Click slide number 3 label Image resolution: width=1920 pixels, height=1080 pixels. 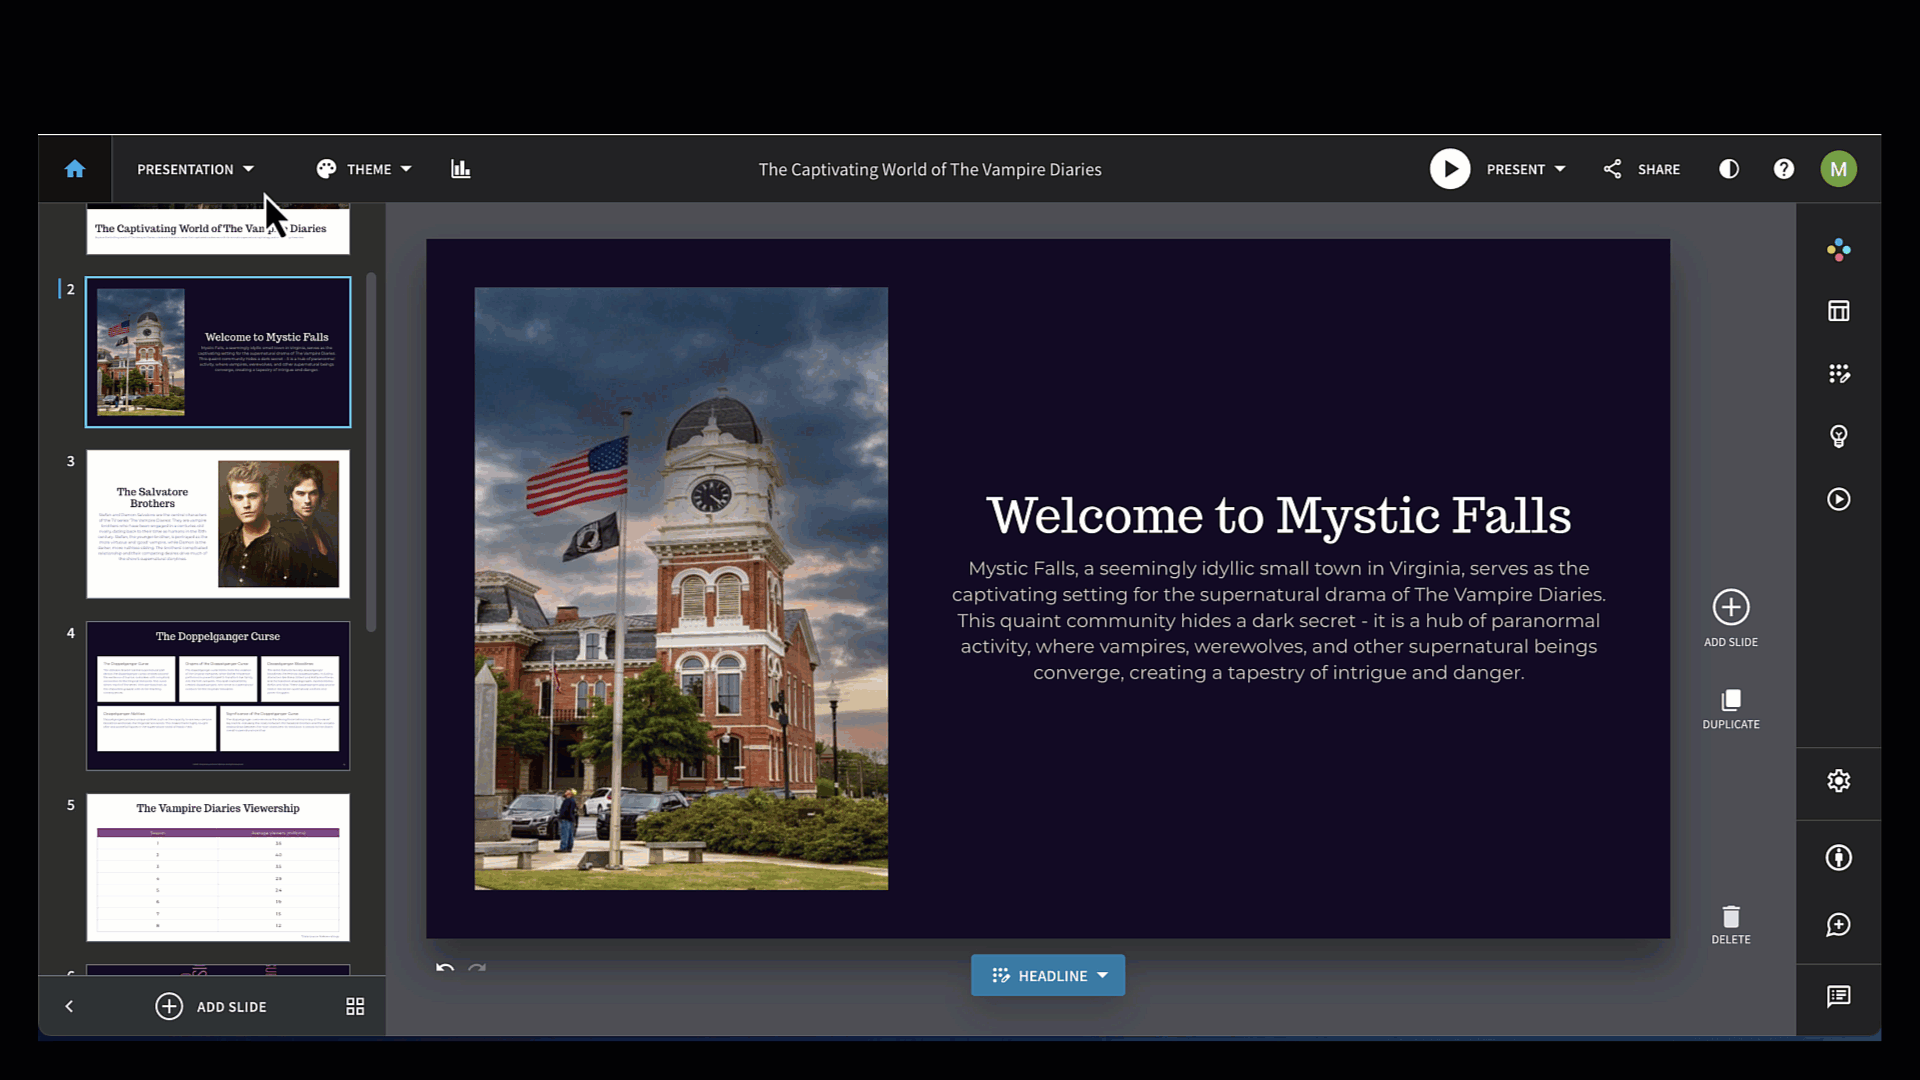pos(71,461)
